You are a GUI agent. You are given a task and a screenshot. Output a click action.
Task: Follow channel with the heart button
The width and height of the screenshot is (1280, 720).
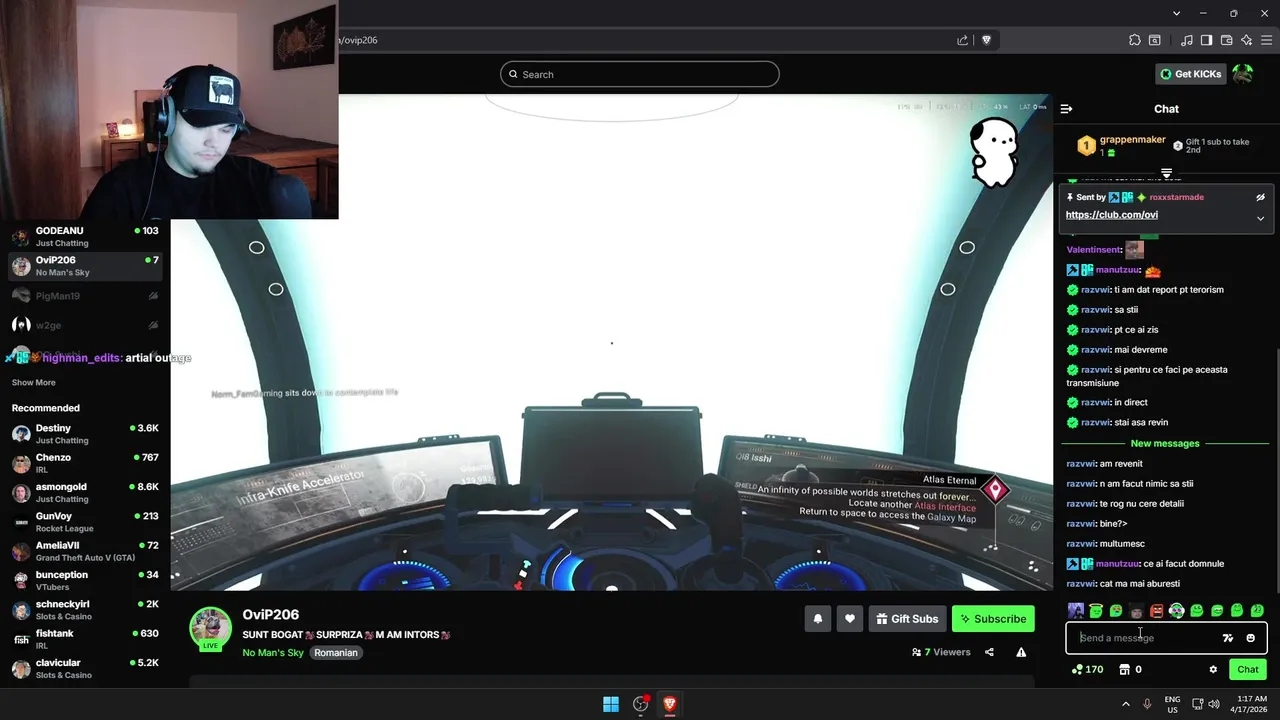pyautogui.click(x=849, y=619)
